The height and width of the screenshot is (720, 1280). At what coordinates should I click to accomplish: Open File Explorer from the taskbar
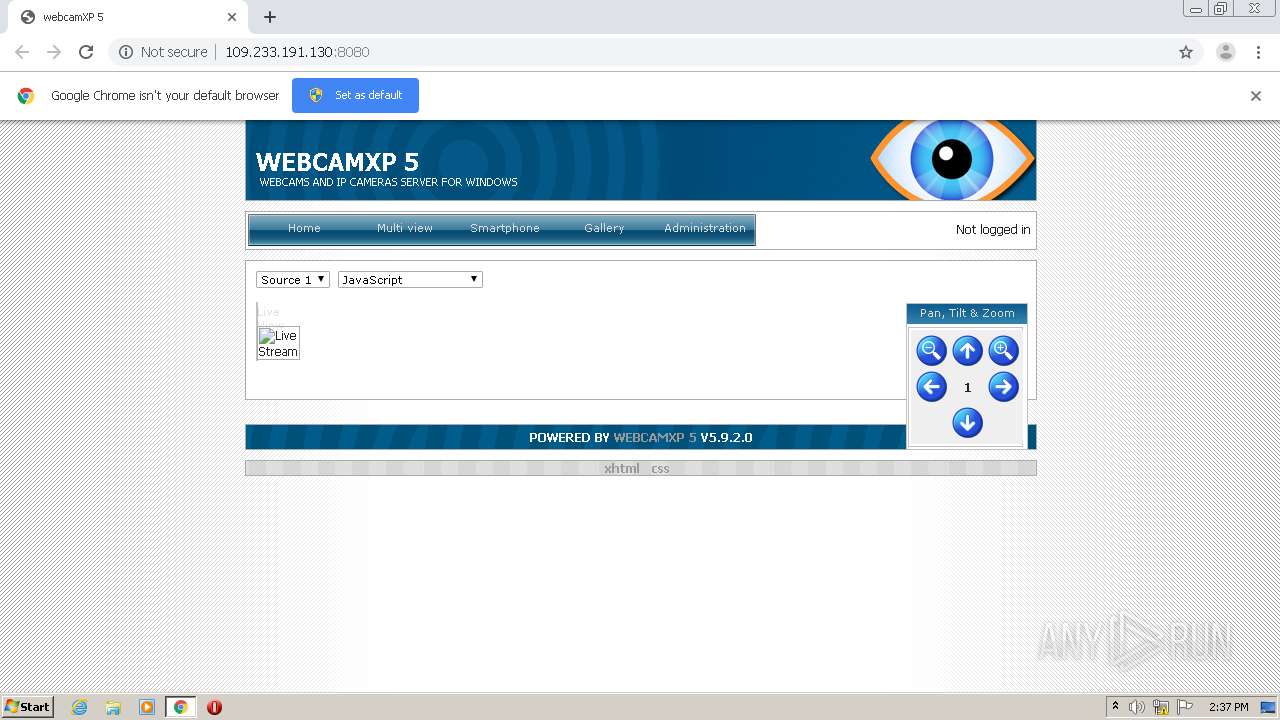point(113,707)
